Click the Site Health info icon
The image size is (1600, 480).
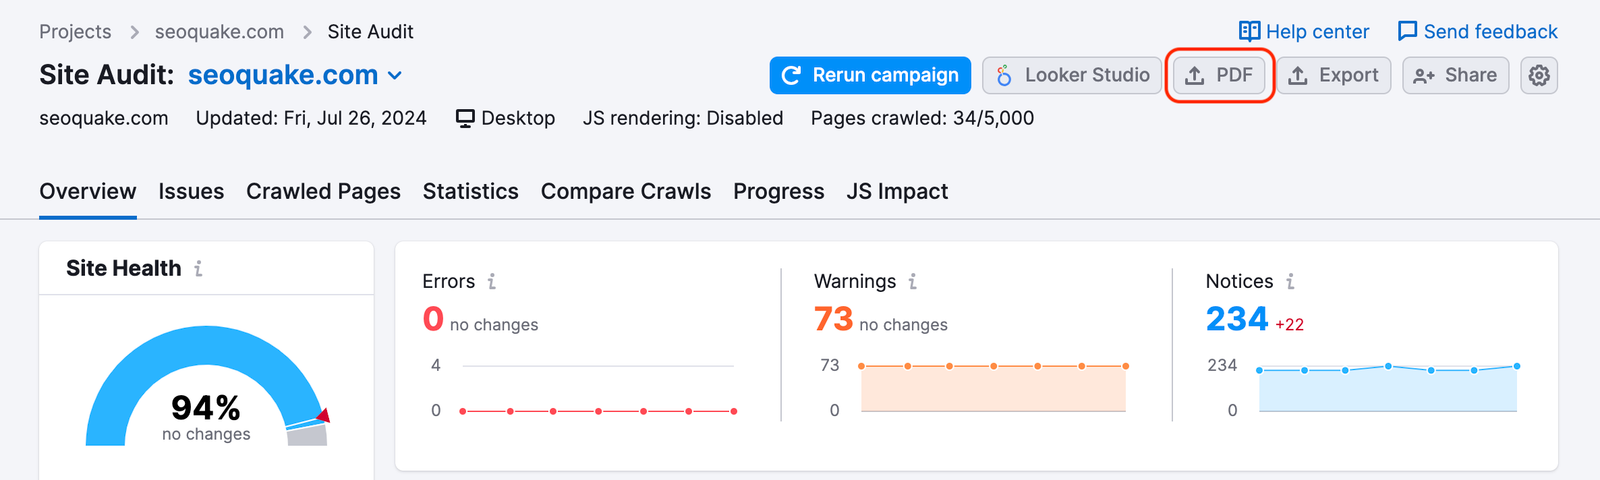tap(198, 268)
